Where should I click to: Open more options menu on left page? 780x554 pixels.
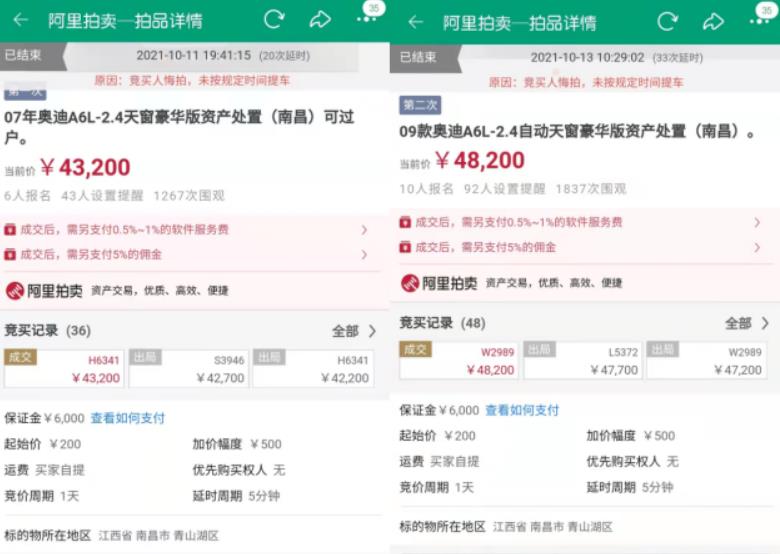pos(367,19)
